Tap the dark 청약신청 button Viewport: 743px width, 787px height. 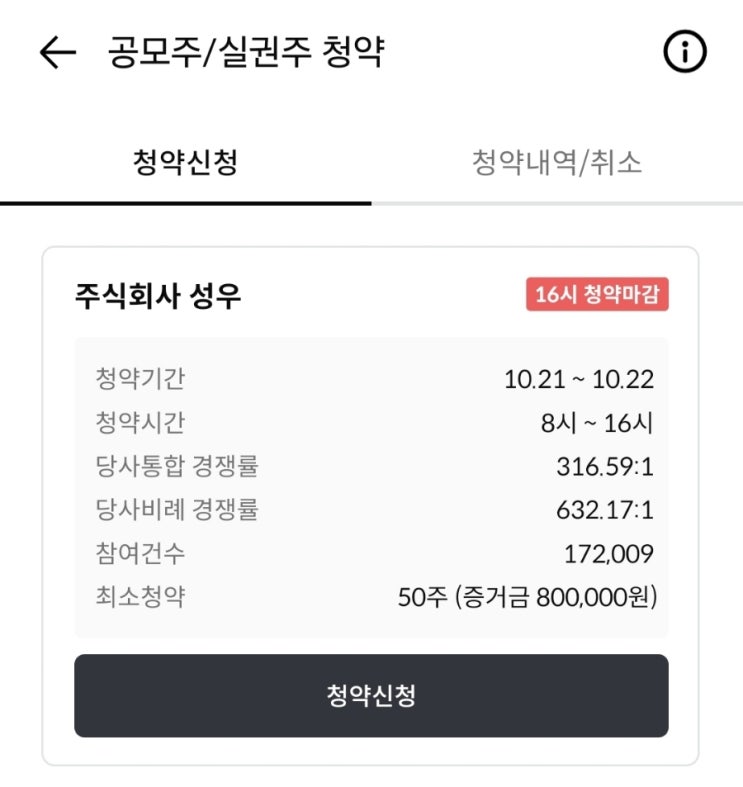tap(372, 695)
